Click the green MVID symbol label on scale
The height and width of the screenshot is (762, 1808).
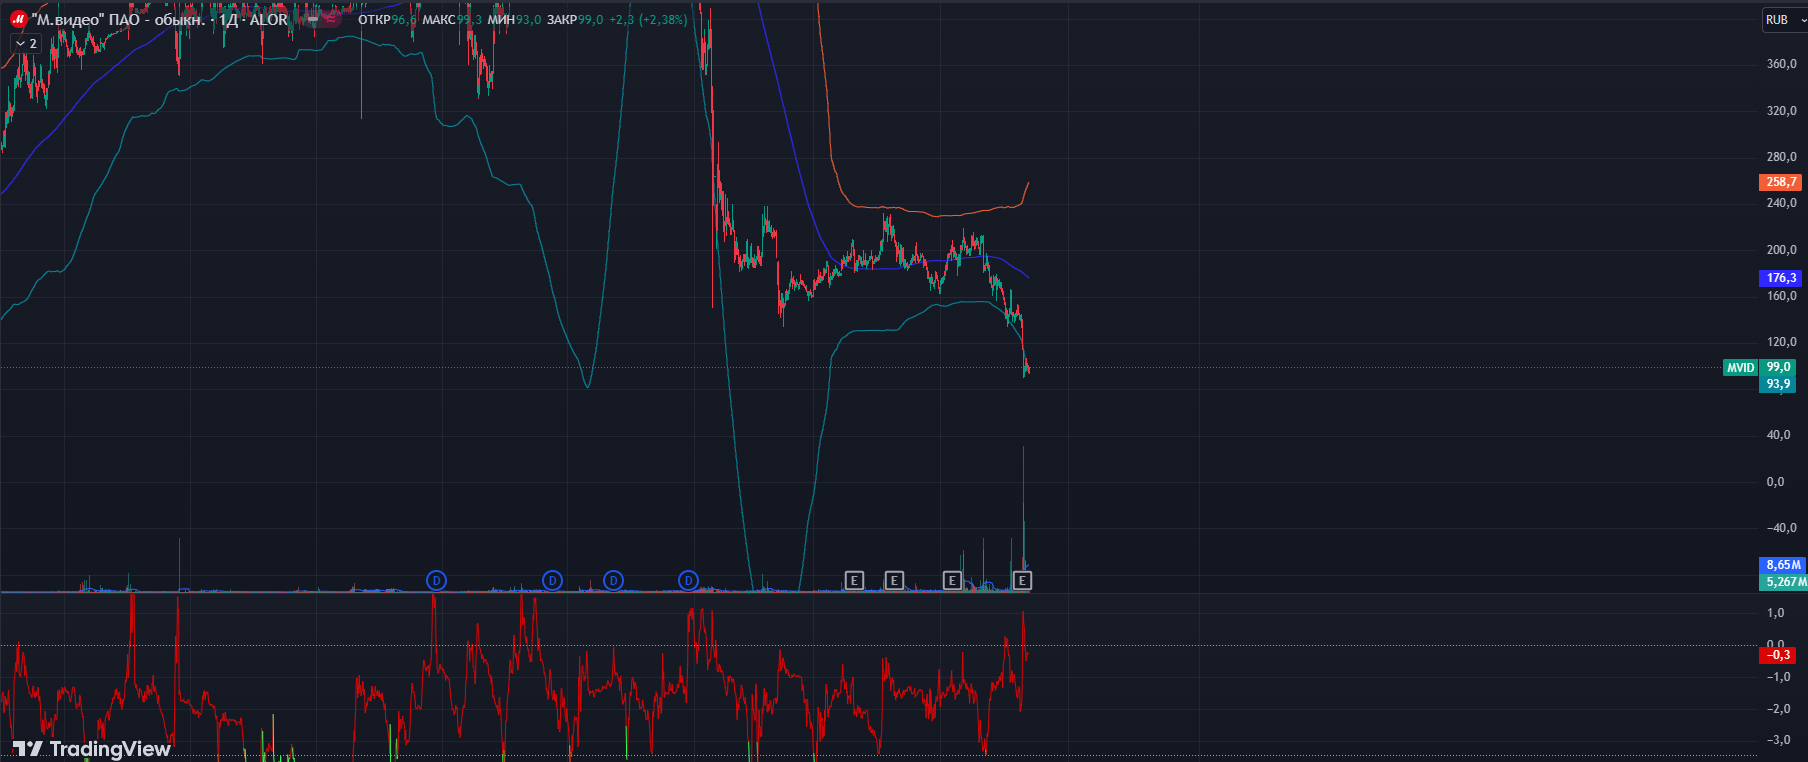tap(1740, 367)
